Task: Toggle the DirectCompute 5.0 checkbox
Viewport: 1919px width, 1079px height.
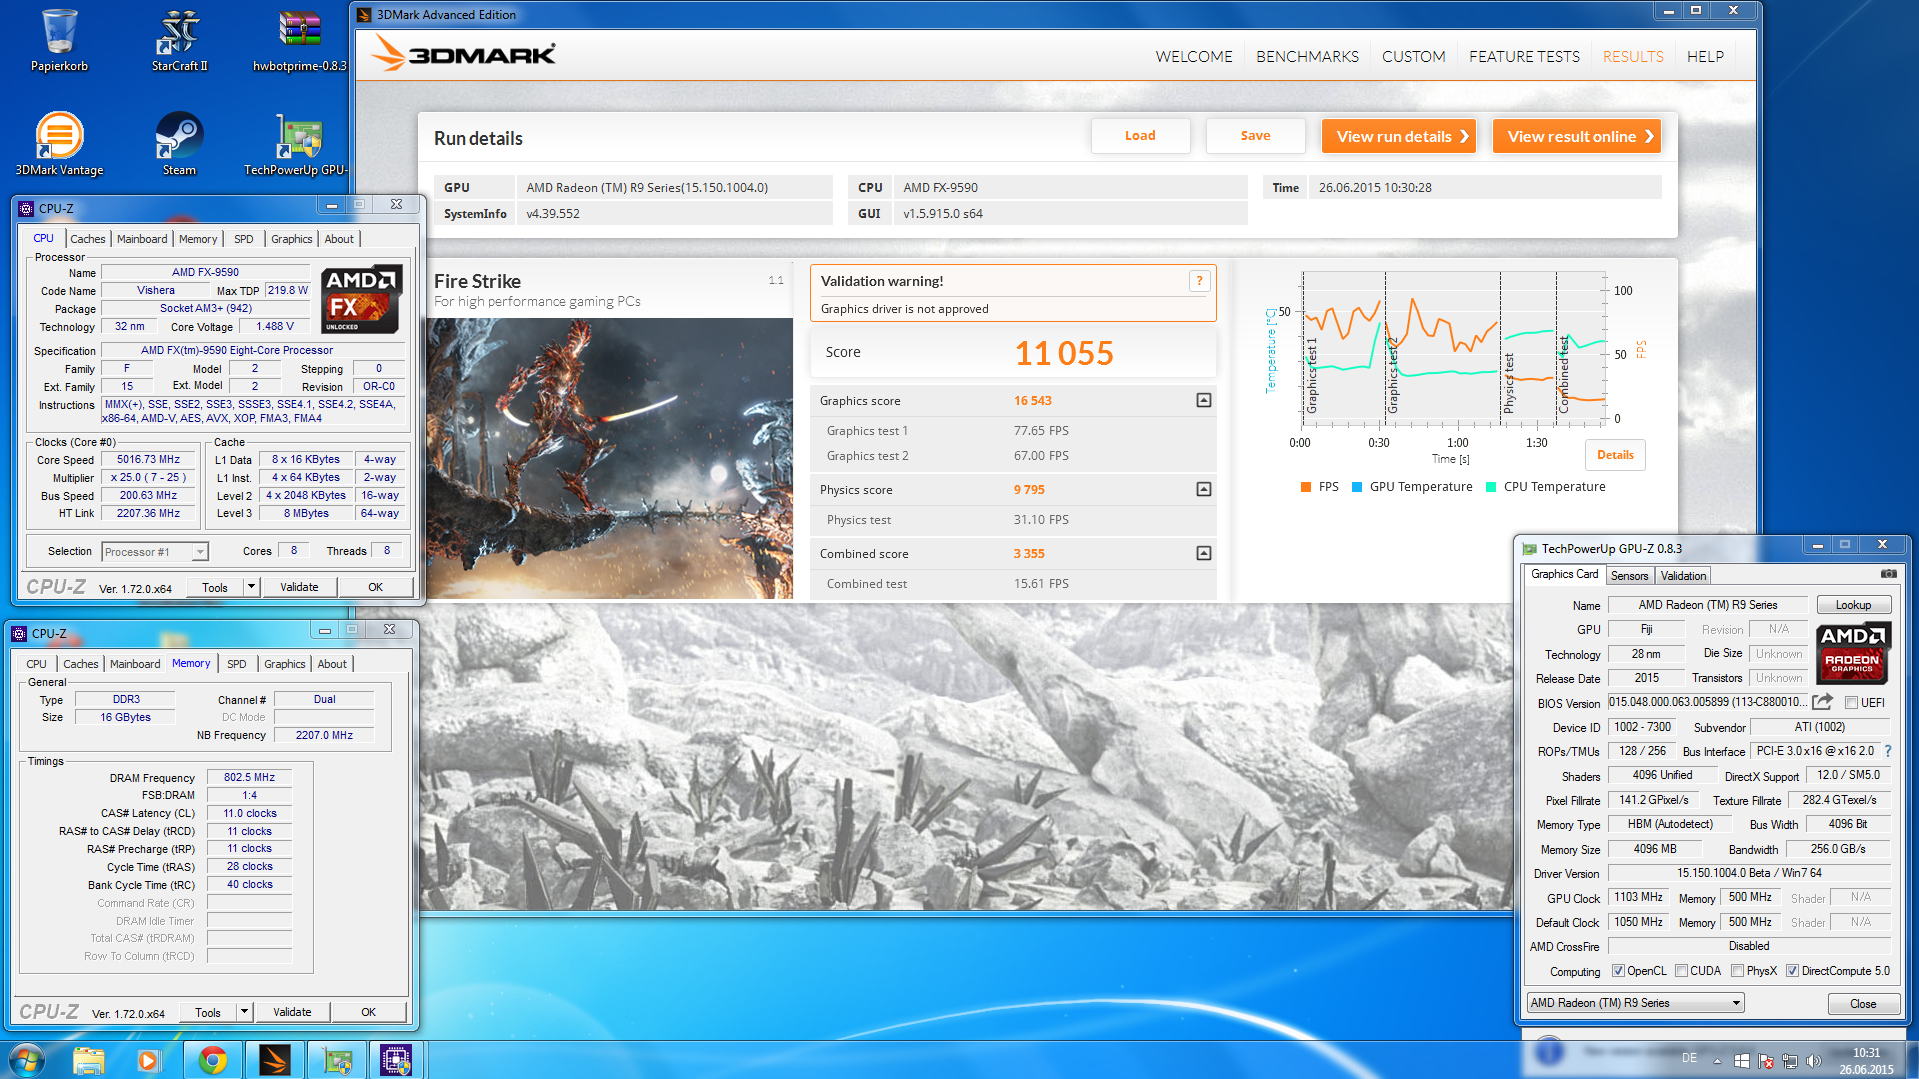Action: pyautogui.click(x=1793, y=971)
